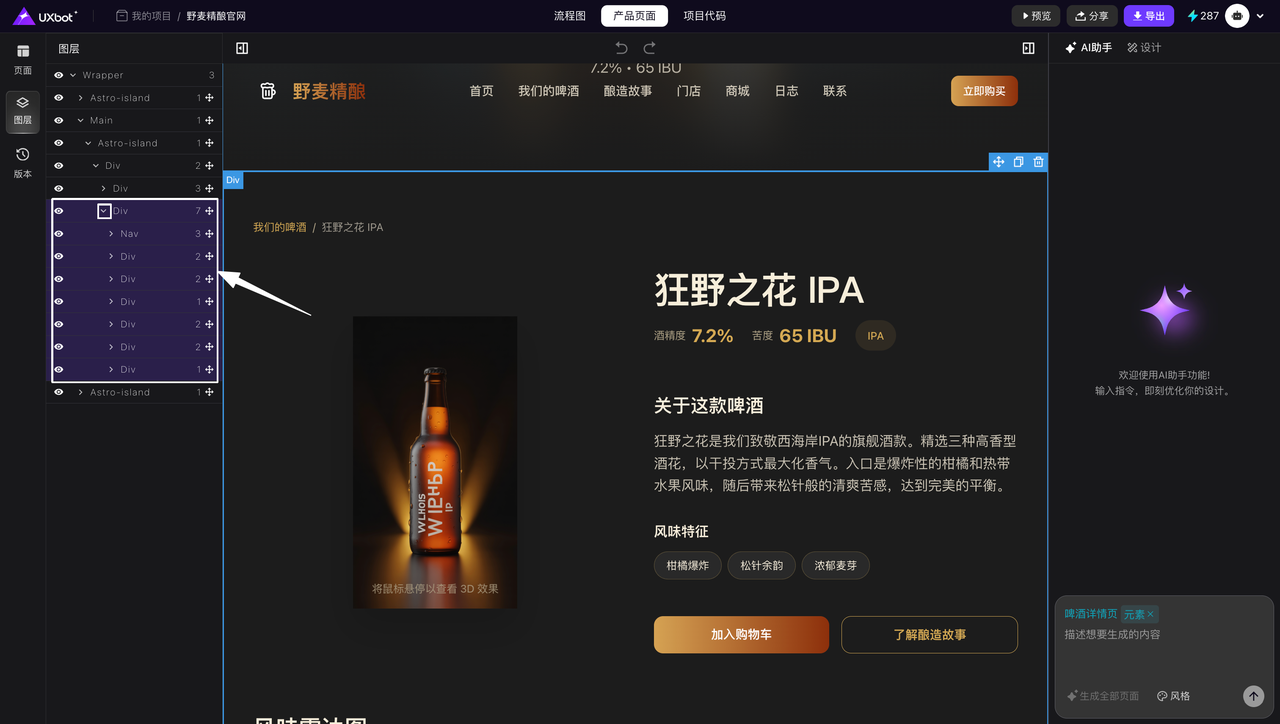Click the 预览 preview button
This screenshot has height=724, width=1280.
tap(1035, 16)
